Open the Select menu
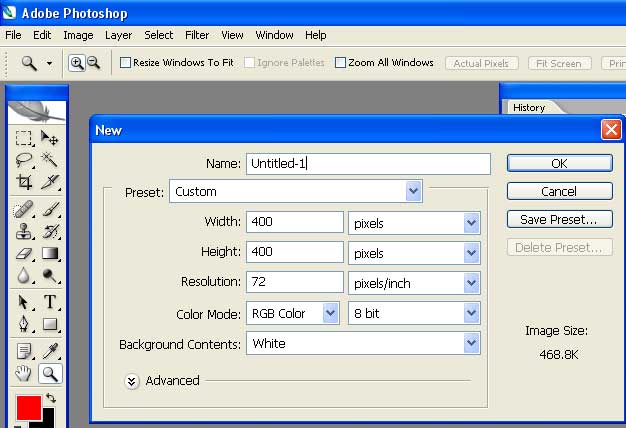626x428 pixels. 158,35
